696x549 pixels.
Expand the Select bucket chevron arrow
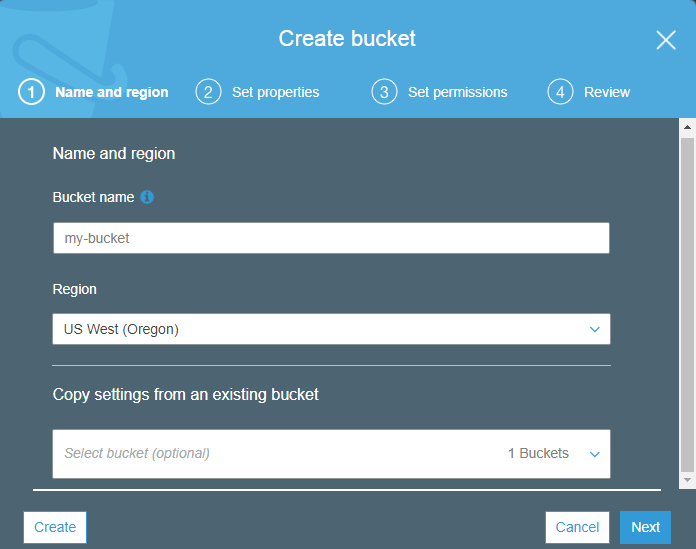click(x=595, y=454)
